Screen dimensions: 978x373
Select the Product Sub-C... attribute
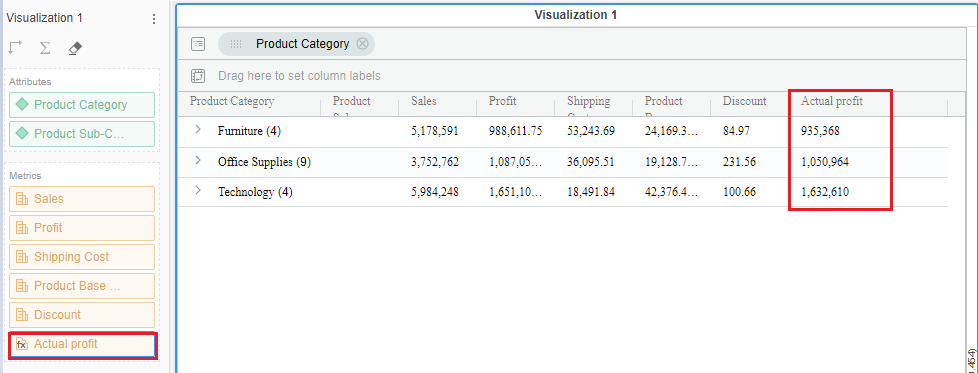(x=82, y=133)
